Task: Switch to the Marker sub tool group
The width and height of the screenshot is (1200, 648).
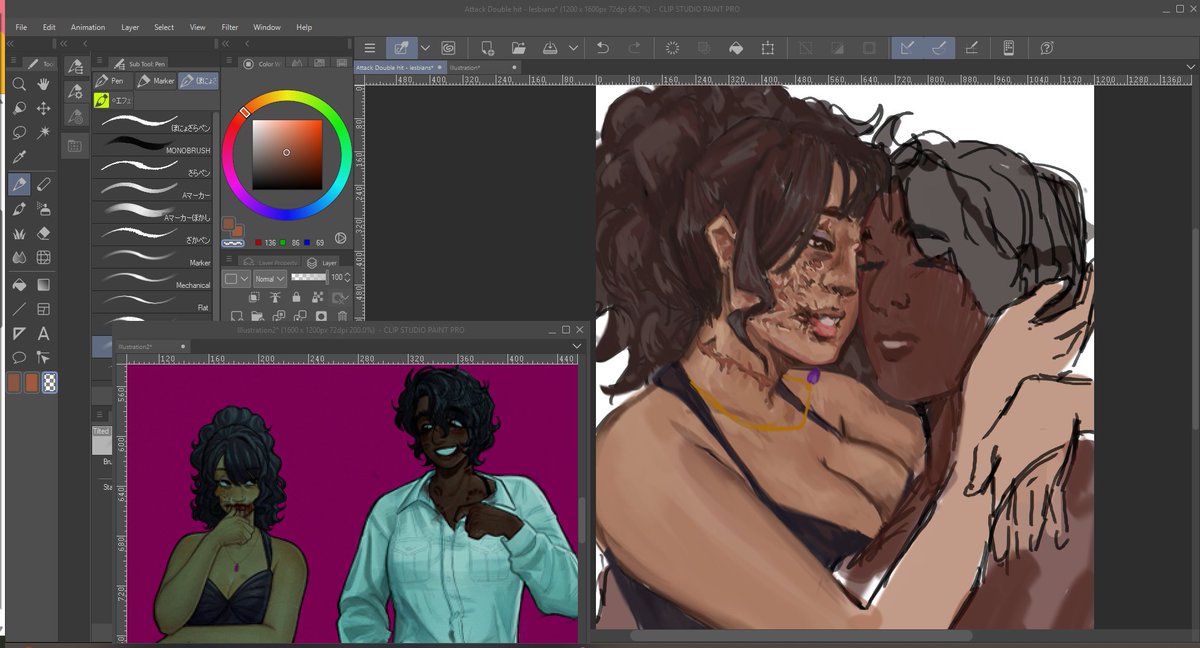Action: (x=156, y=81)
